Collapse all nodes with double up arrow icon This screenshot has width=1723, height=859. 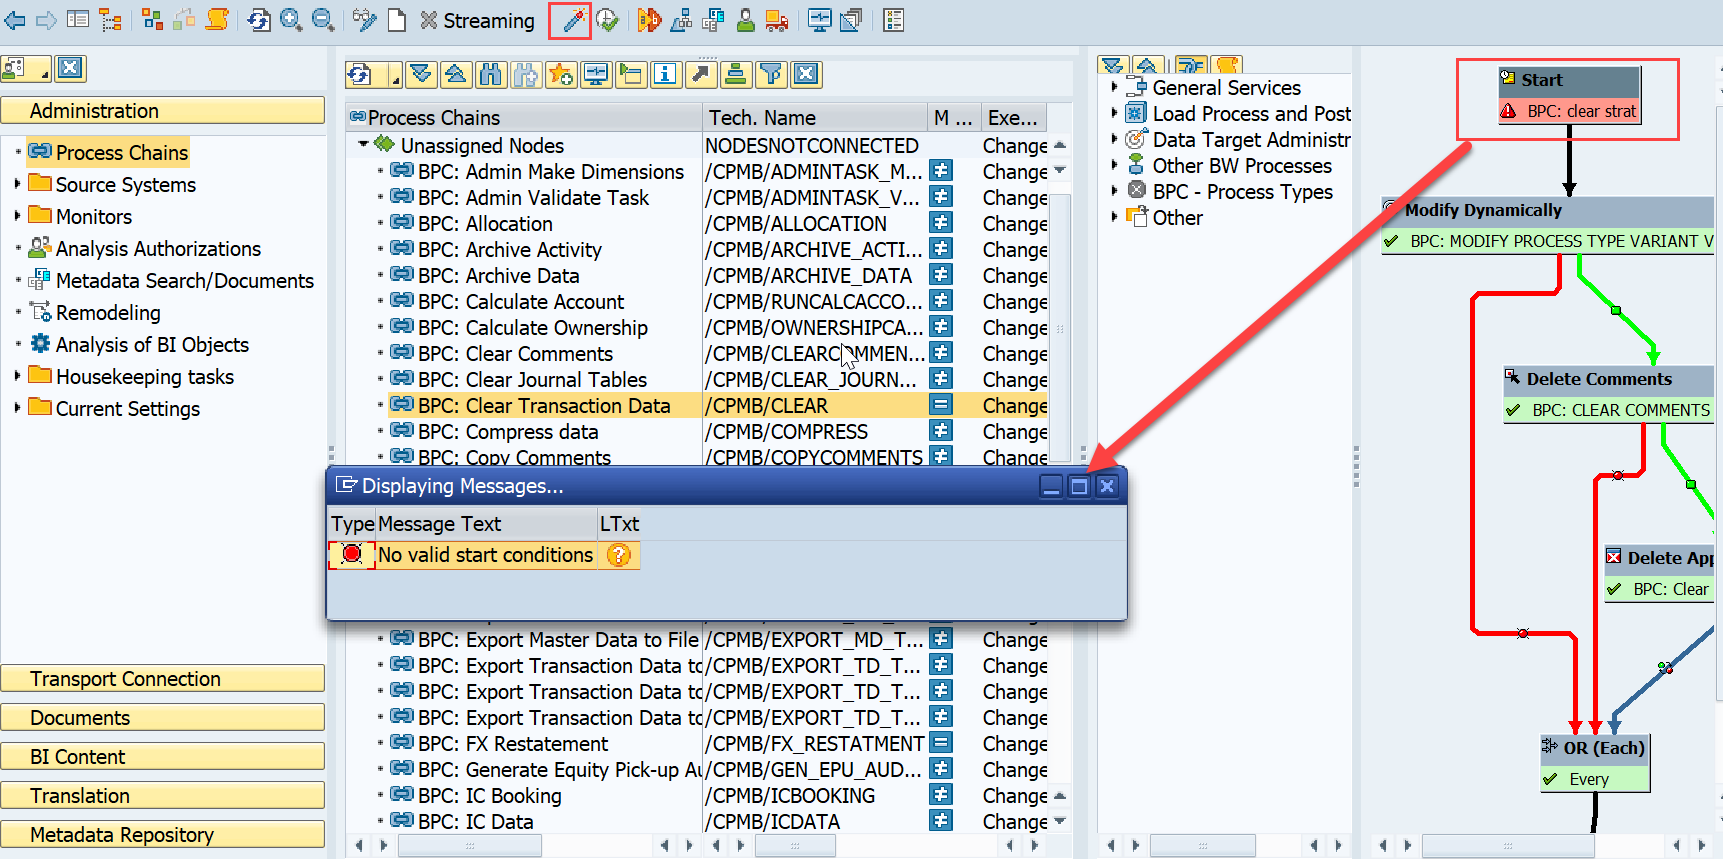455,74
